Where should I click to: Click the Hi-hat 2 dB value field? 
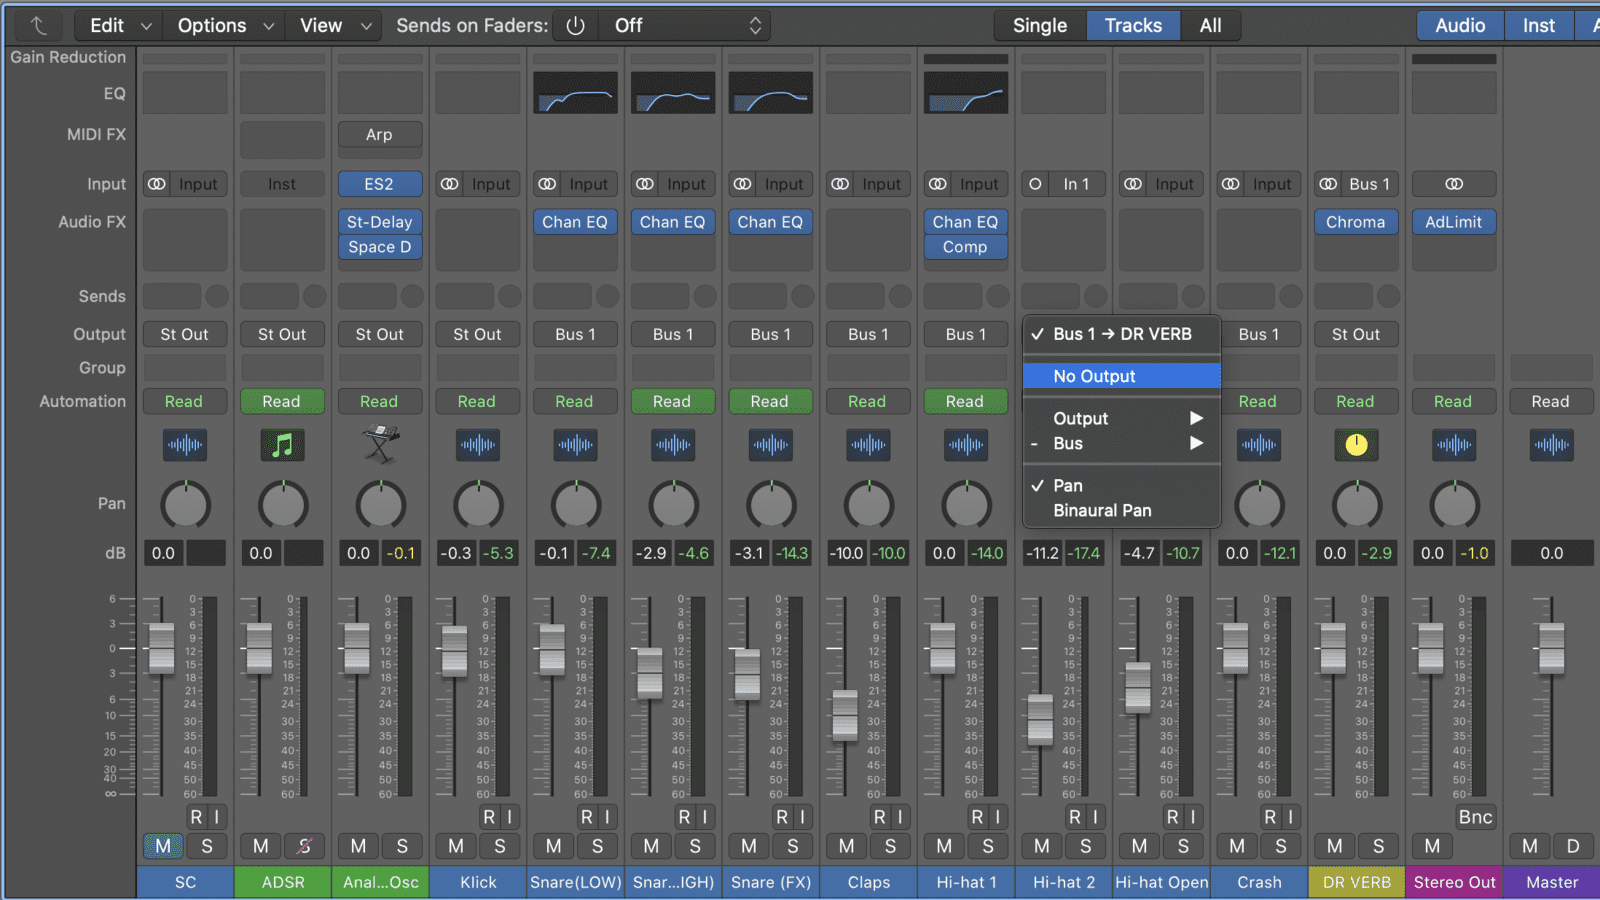[x=1042, y=553]
